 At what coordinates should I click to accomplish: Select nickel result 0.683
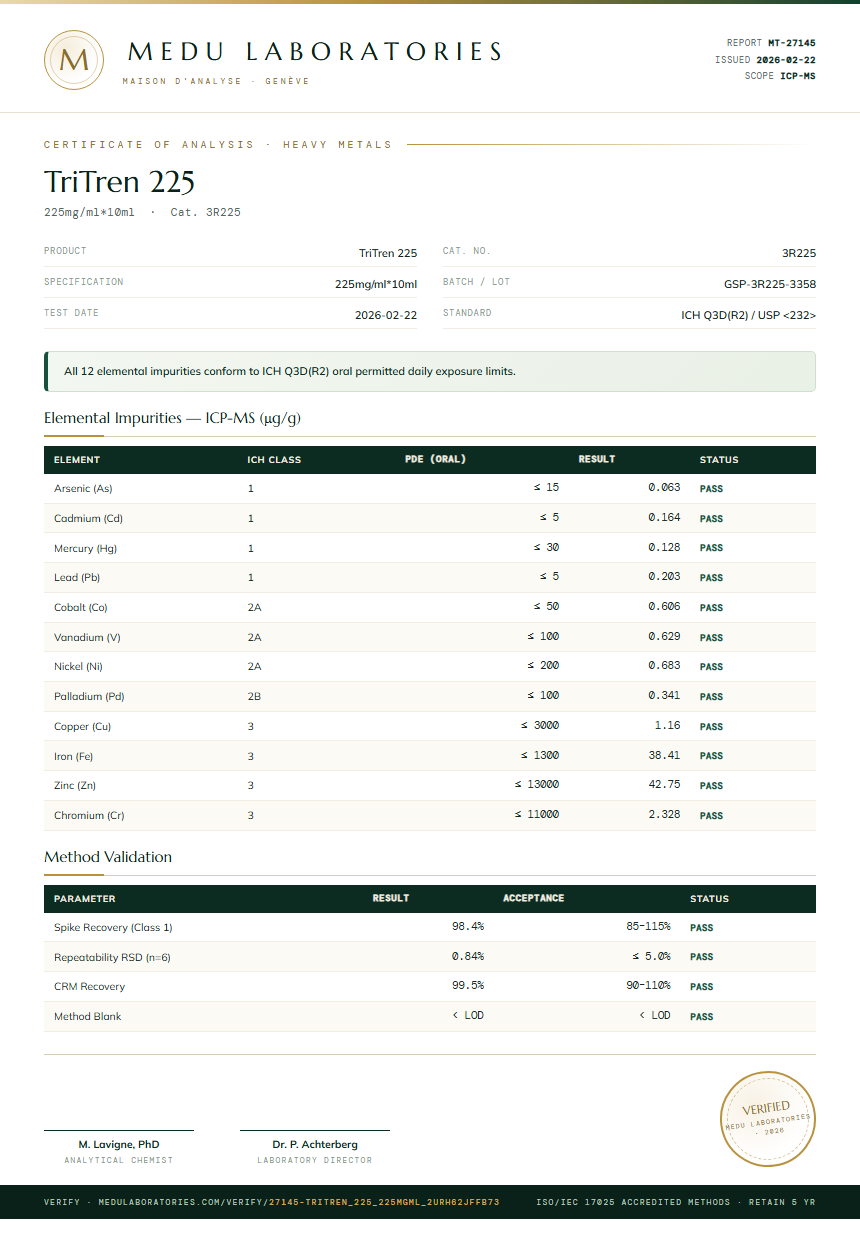click(x=664, y=665)
